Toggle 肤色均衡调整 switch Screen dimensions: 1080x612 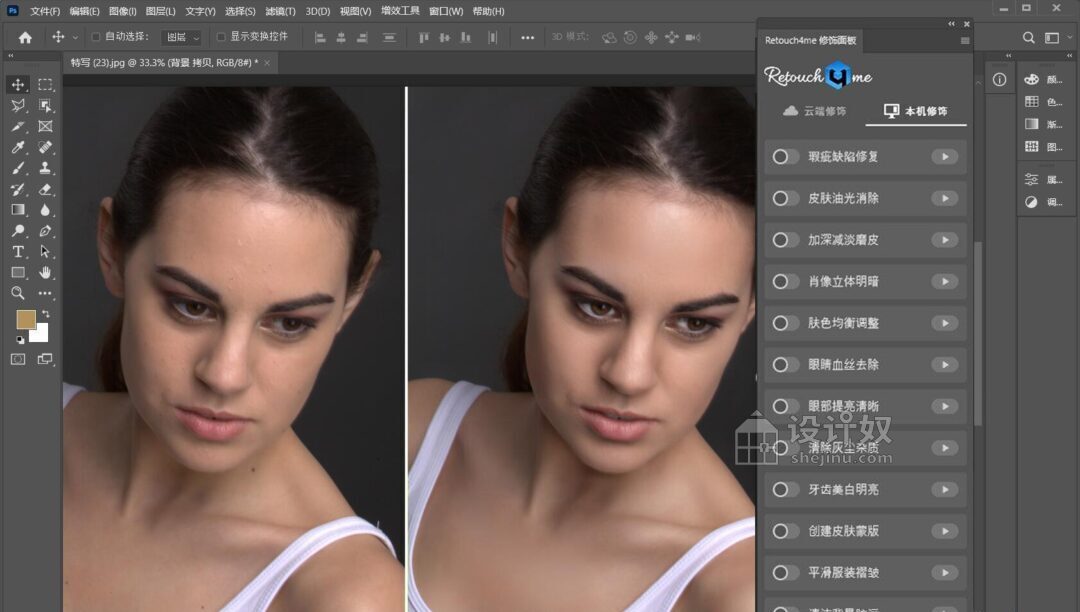[785, 323]
